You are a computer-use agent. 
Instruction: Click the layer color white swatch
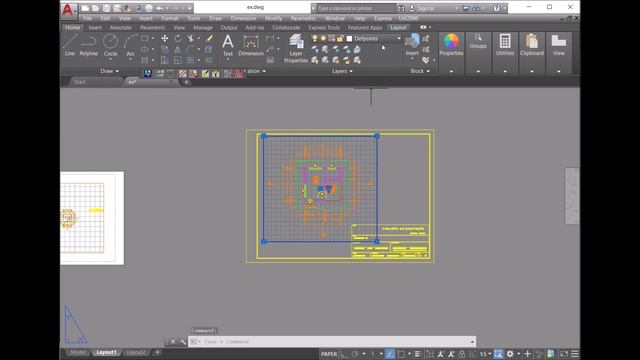click(349, 39)
